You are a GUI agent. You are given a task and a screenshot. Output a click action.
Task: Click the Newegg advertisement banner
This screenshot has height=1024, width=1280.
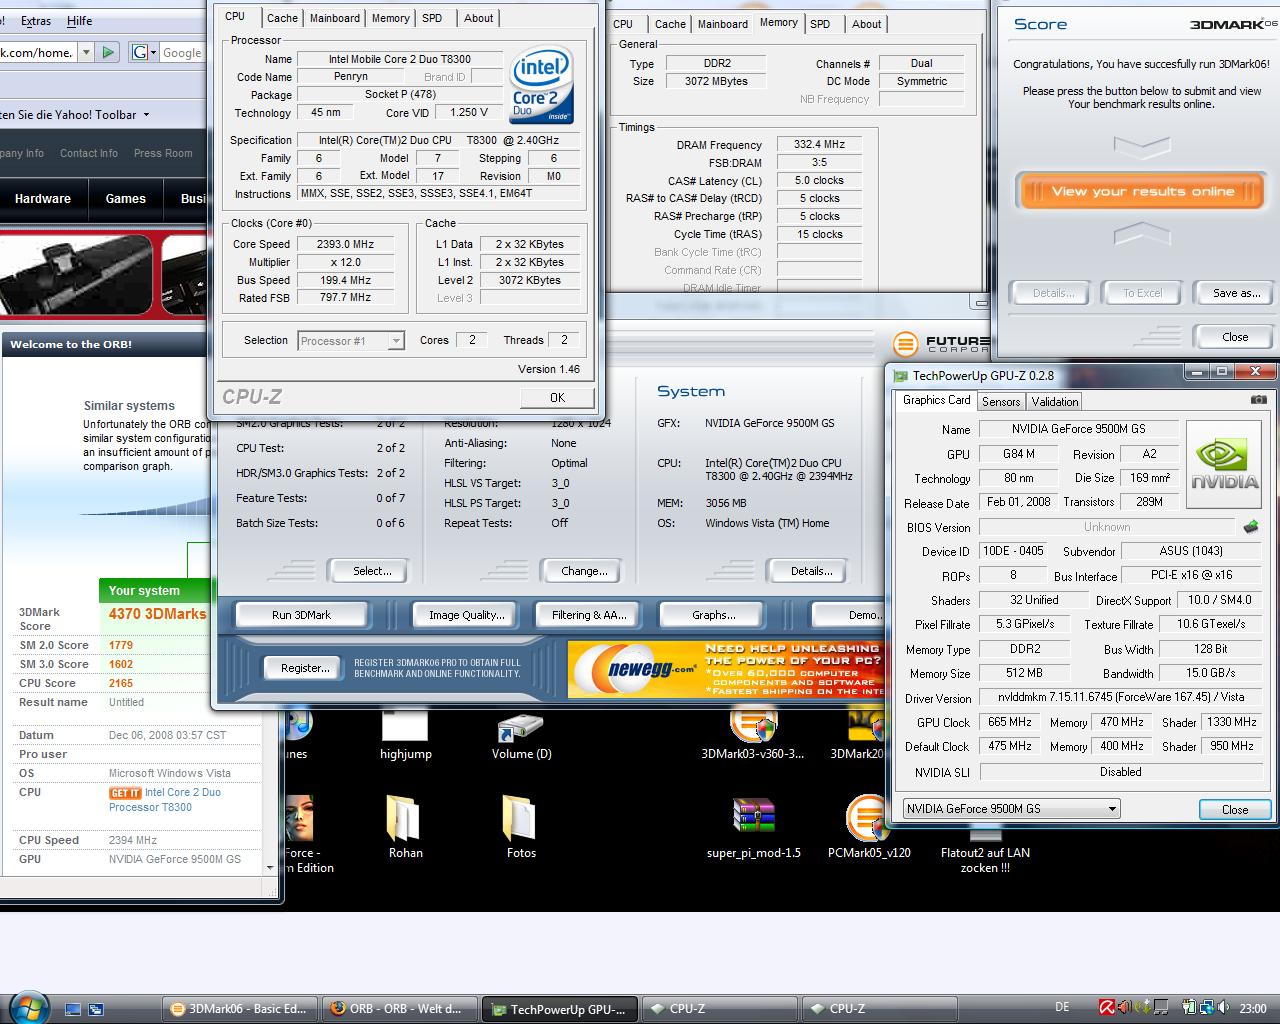coord(726,668)
